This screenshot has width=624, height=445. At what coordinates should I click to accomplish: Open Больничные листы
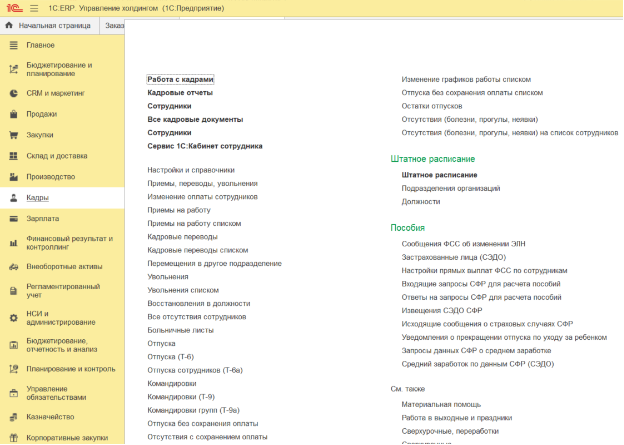click(181, 330)
